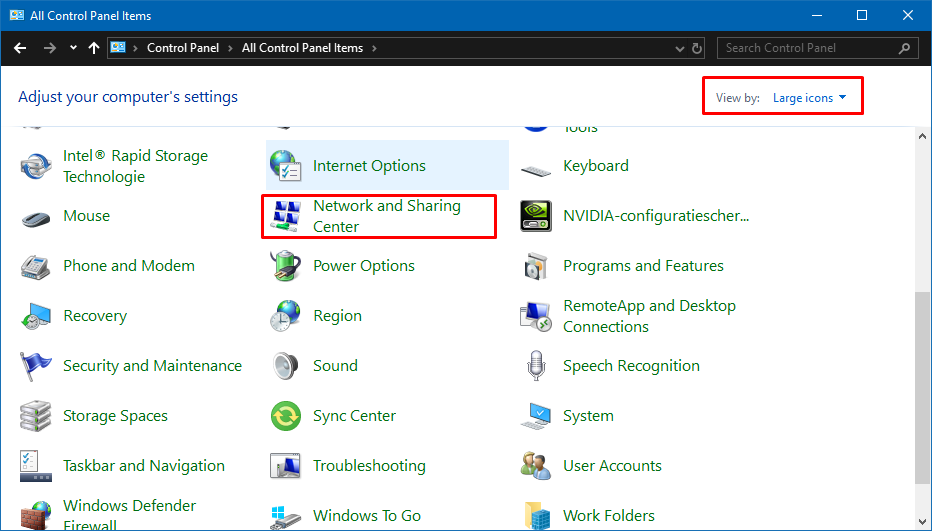Click the scrollbar up arrow
This screenshot has width=932, height=531.
pyautogui.click(x=922, y=136)
